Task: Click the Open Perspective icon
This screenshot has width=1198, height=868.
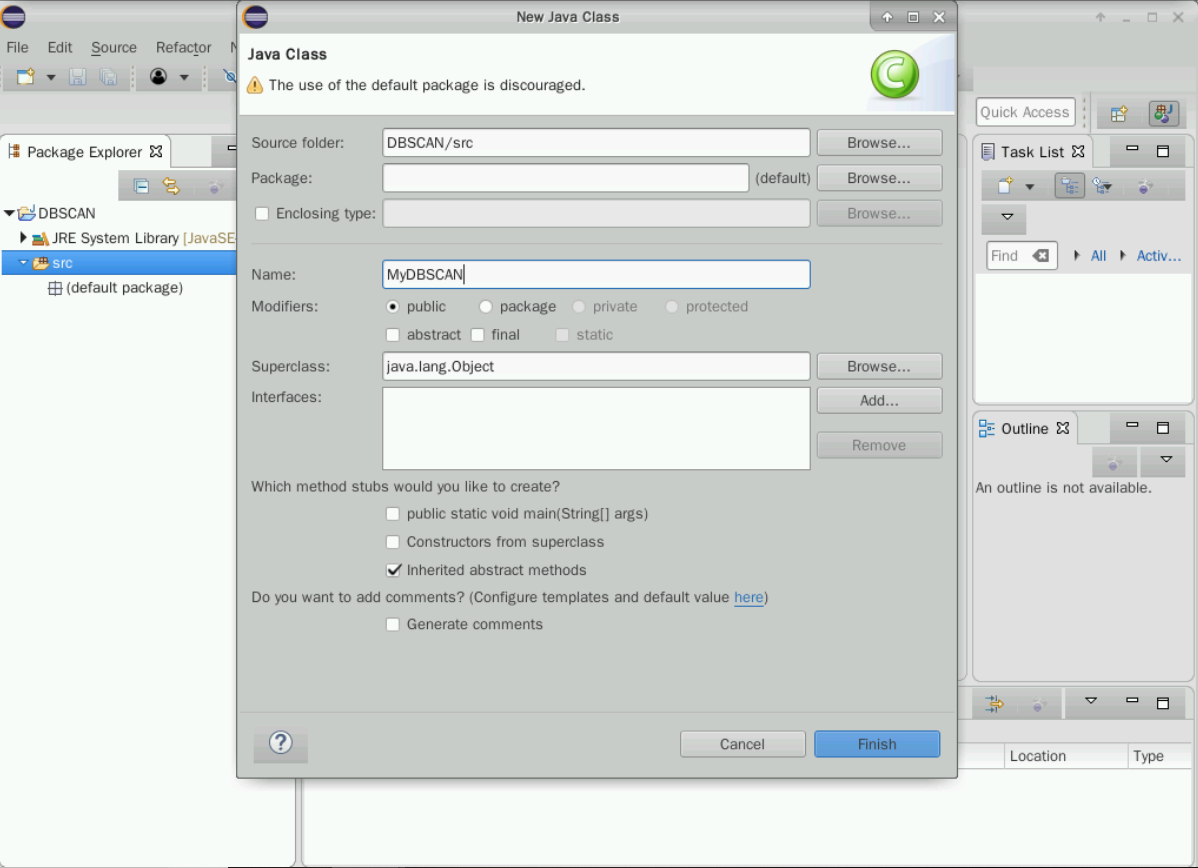Action: (1119, 113)
